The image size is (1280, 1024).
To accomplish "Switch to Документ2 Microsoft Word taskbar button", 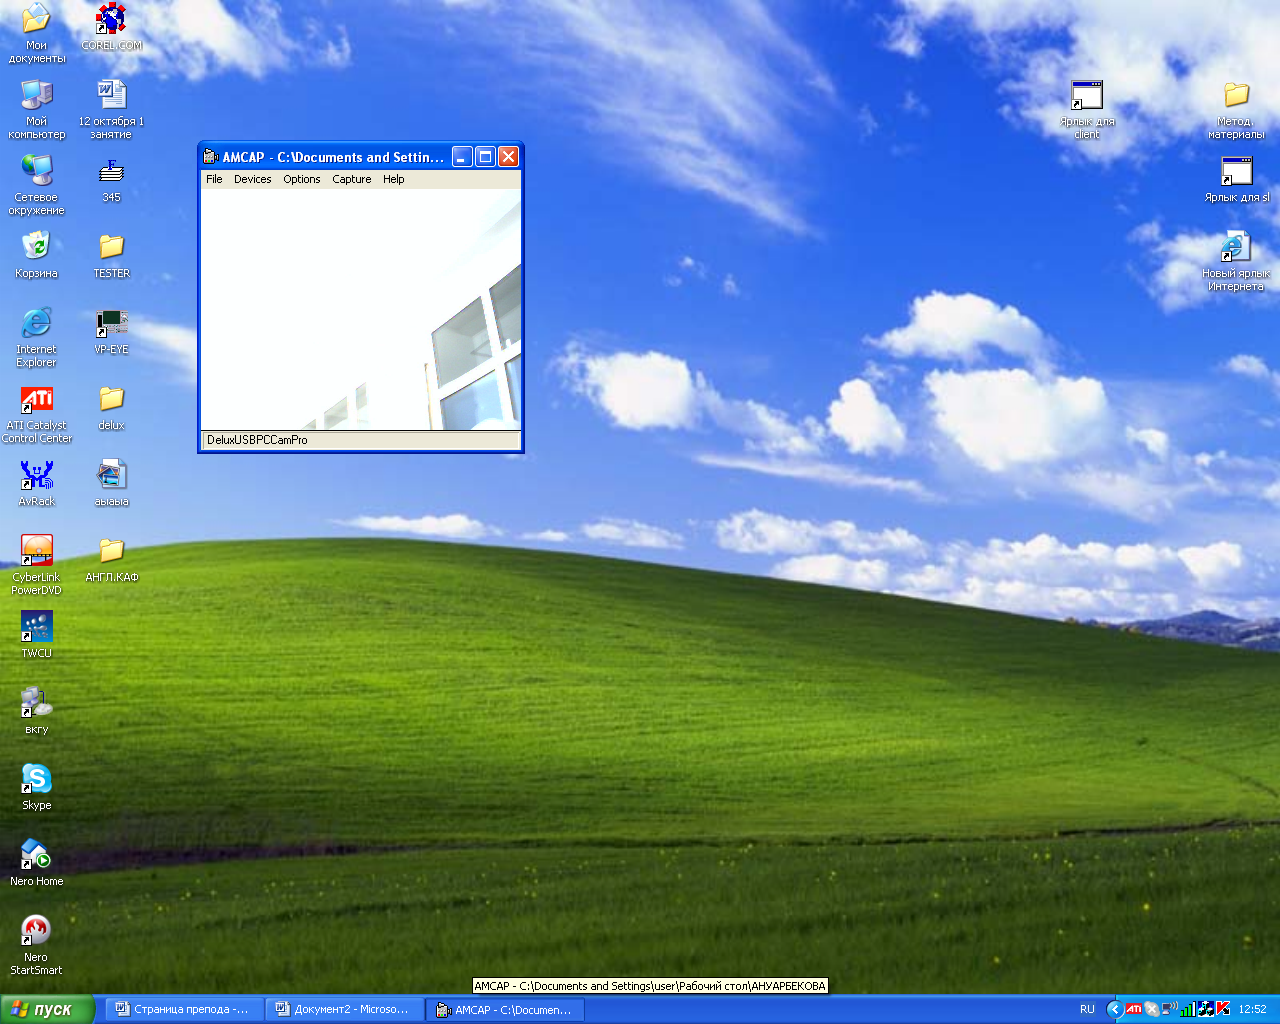I will coord(344,1009).
